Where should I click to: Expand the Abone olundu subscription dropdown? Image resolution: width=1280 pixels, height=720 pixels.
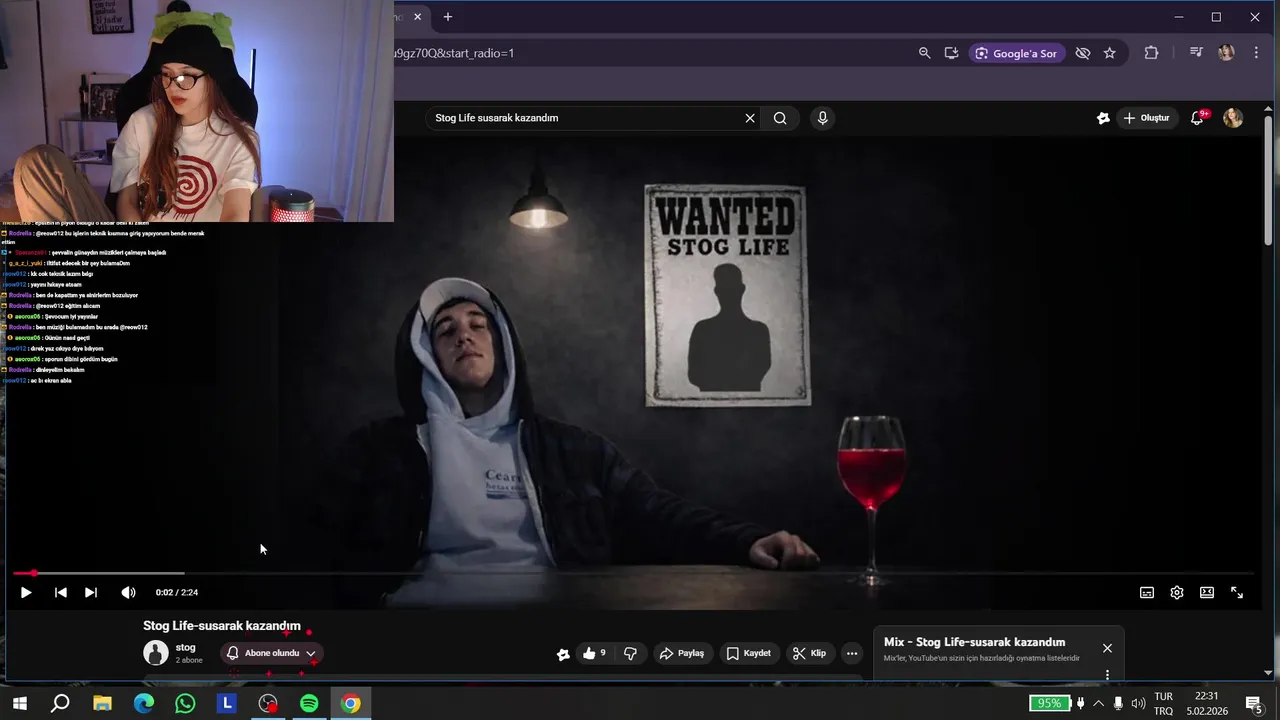click(x=311, y=653)
